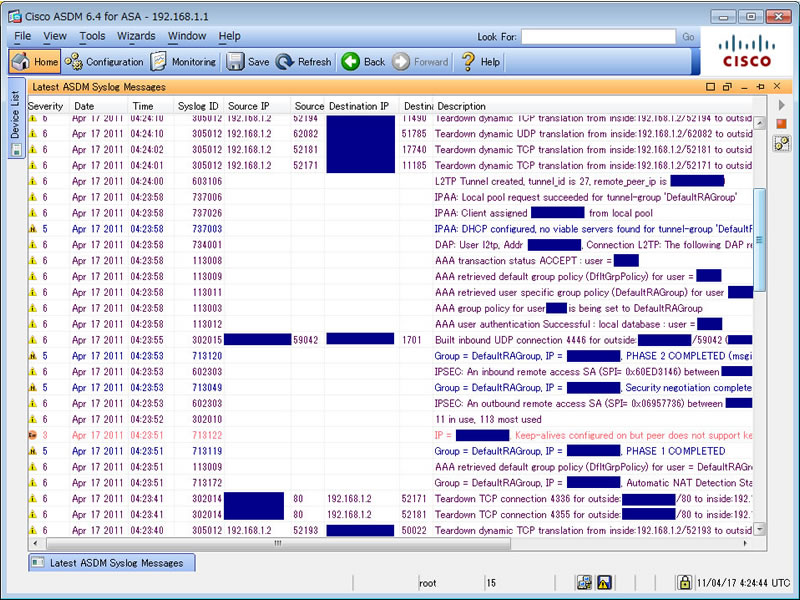The image size is (800, 600).
Task: Open the Wizards menu
Action: pos(136,36)
